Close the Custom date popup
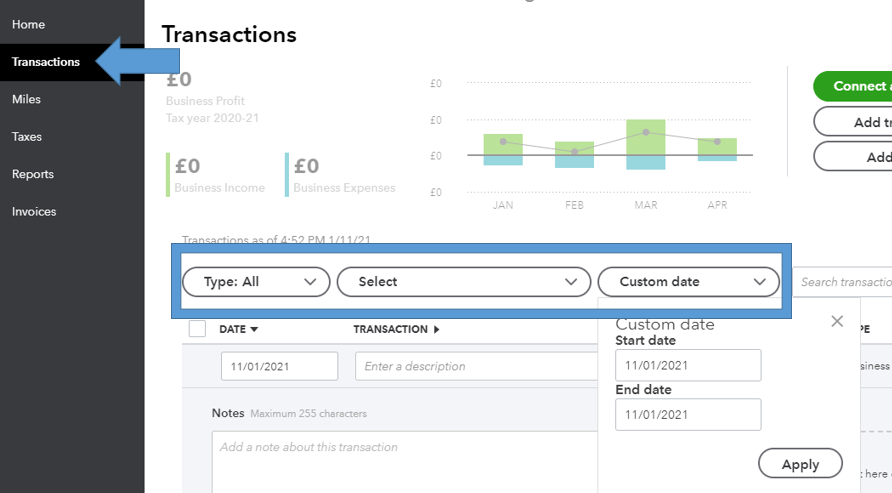Viewport: 892px width, 493px height. point(837,321)
